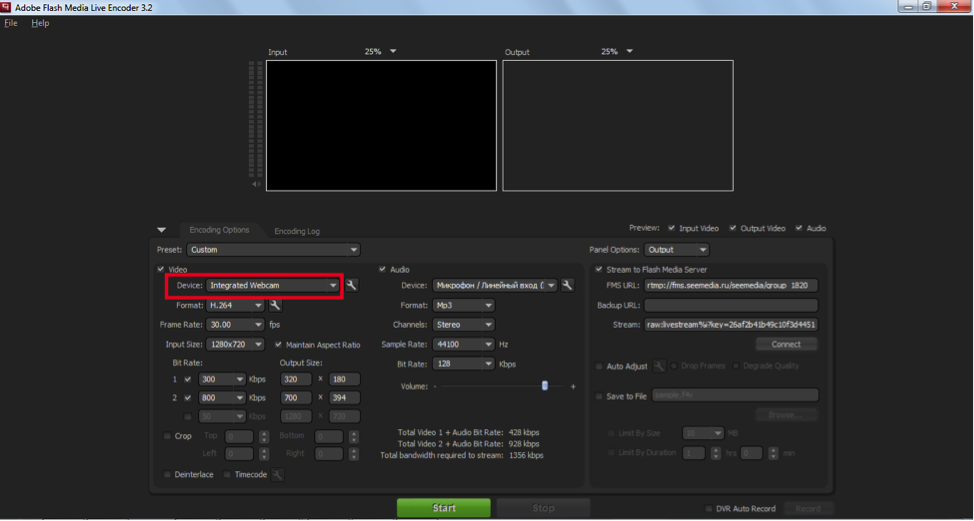Toggle Output Video preview checkbox
974x521 pixels.
point(733,228)
